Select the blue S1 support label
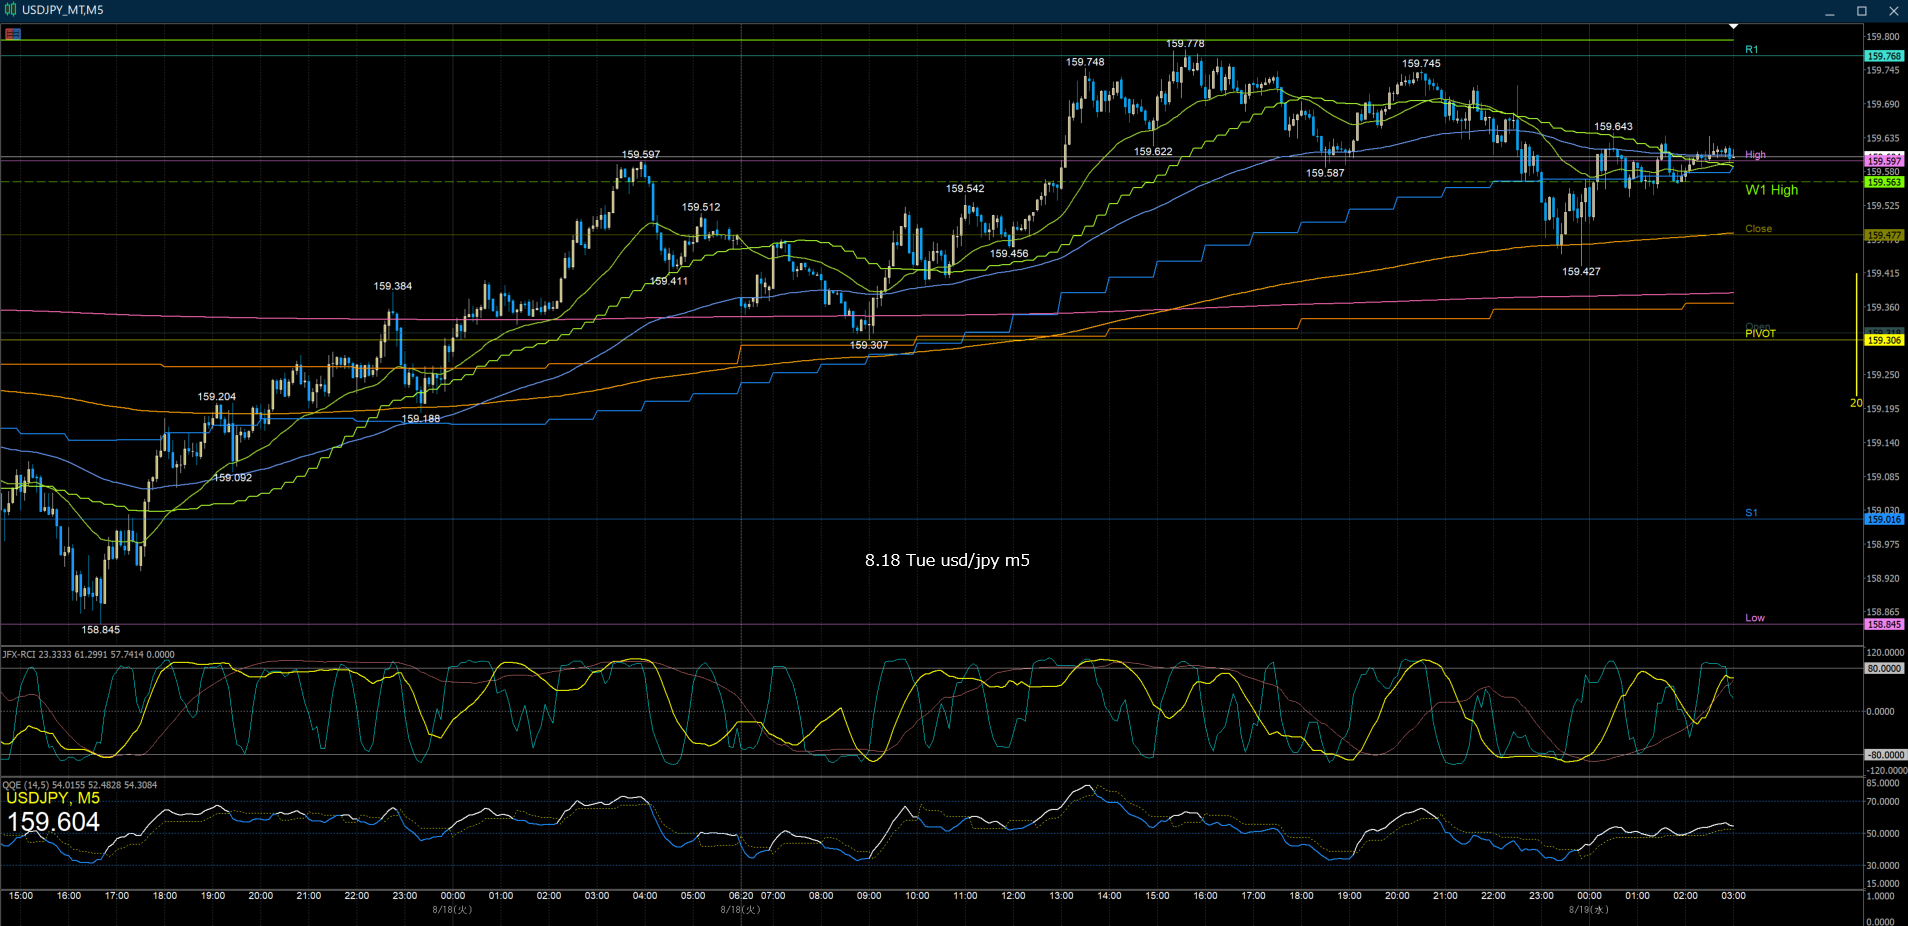Image resolution: width=1908 pixels, height=926 pixels. 1751,513
